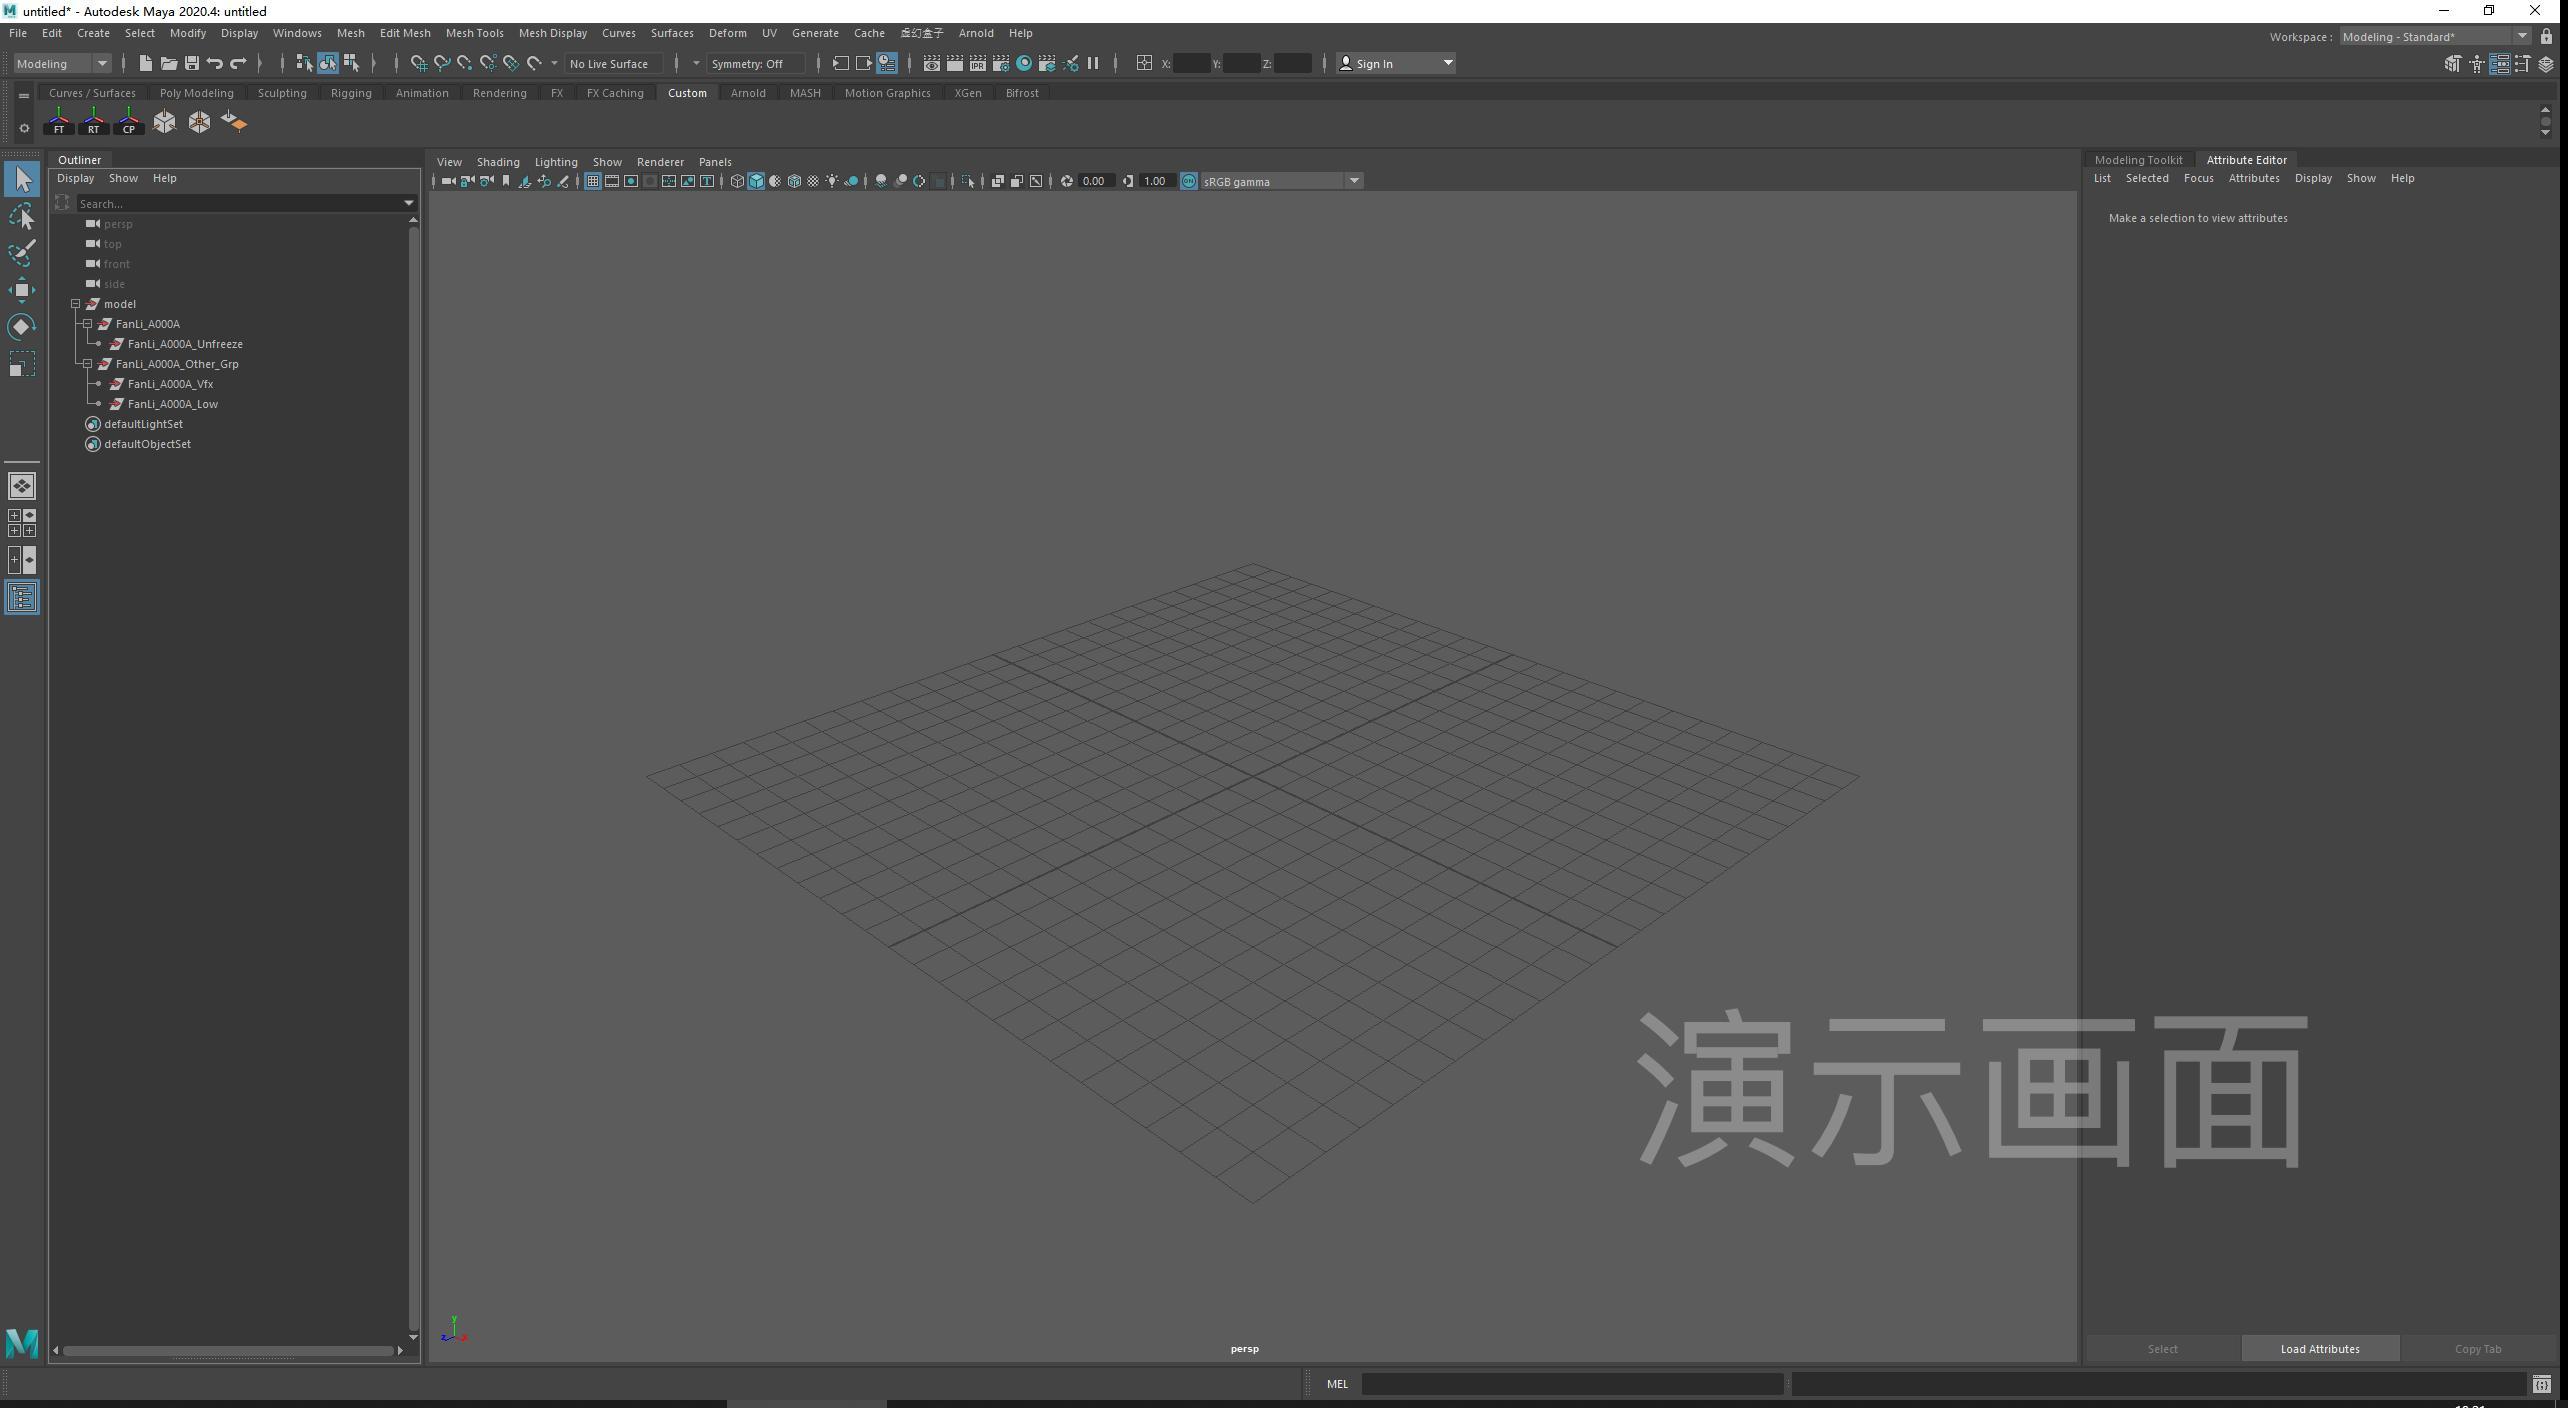Click the CP custom shelf button
This screenshot has height=1408, width=2568.
click(129, 122)
